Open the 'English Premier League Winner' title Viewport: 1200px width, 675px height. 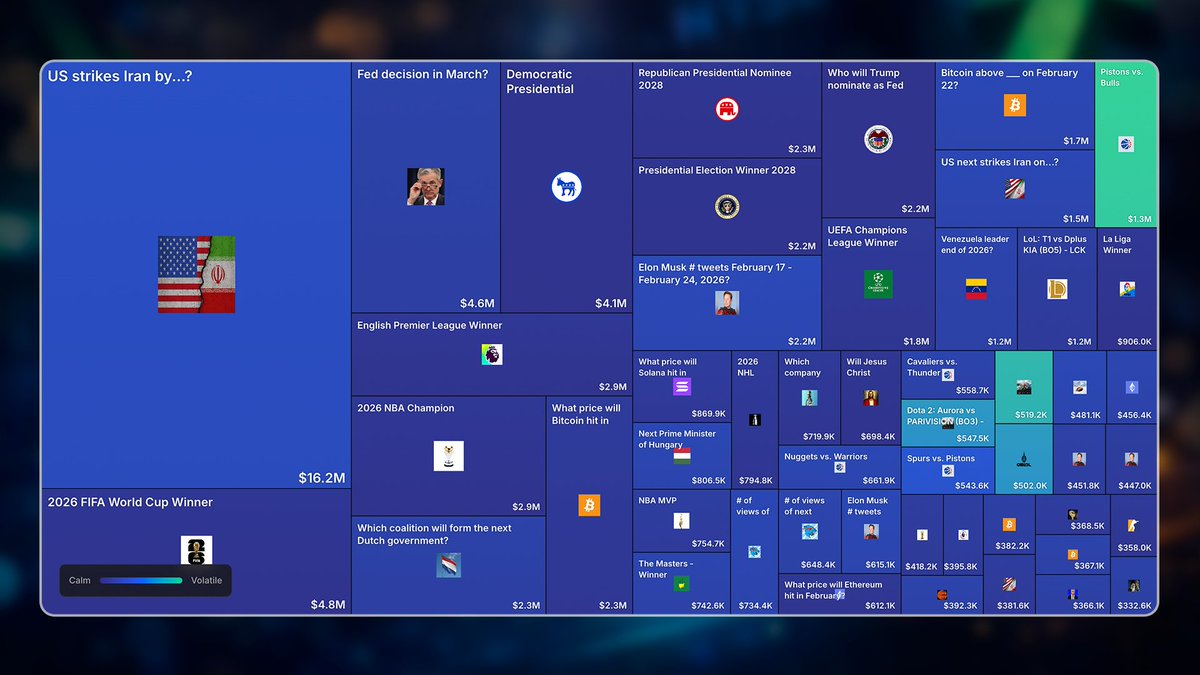429,325
